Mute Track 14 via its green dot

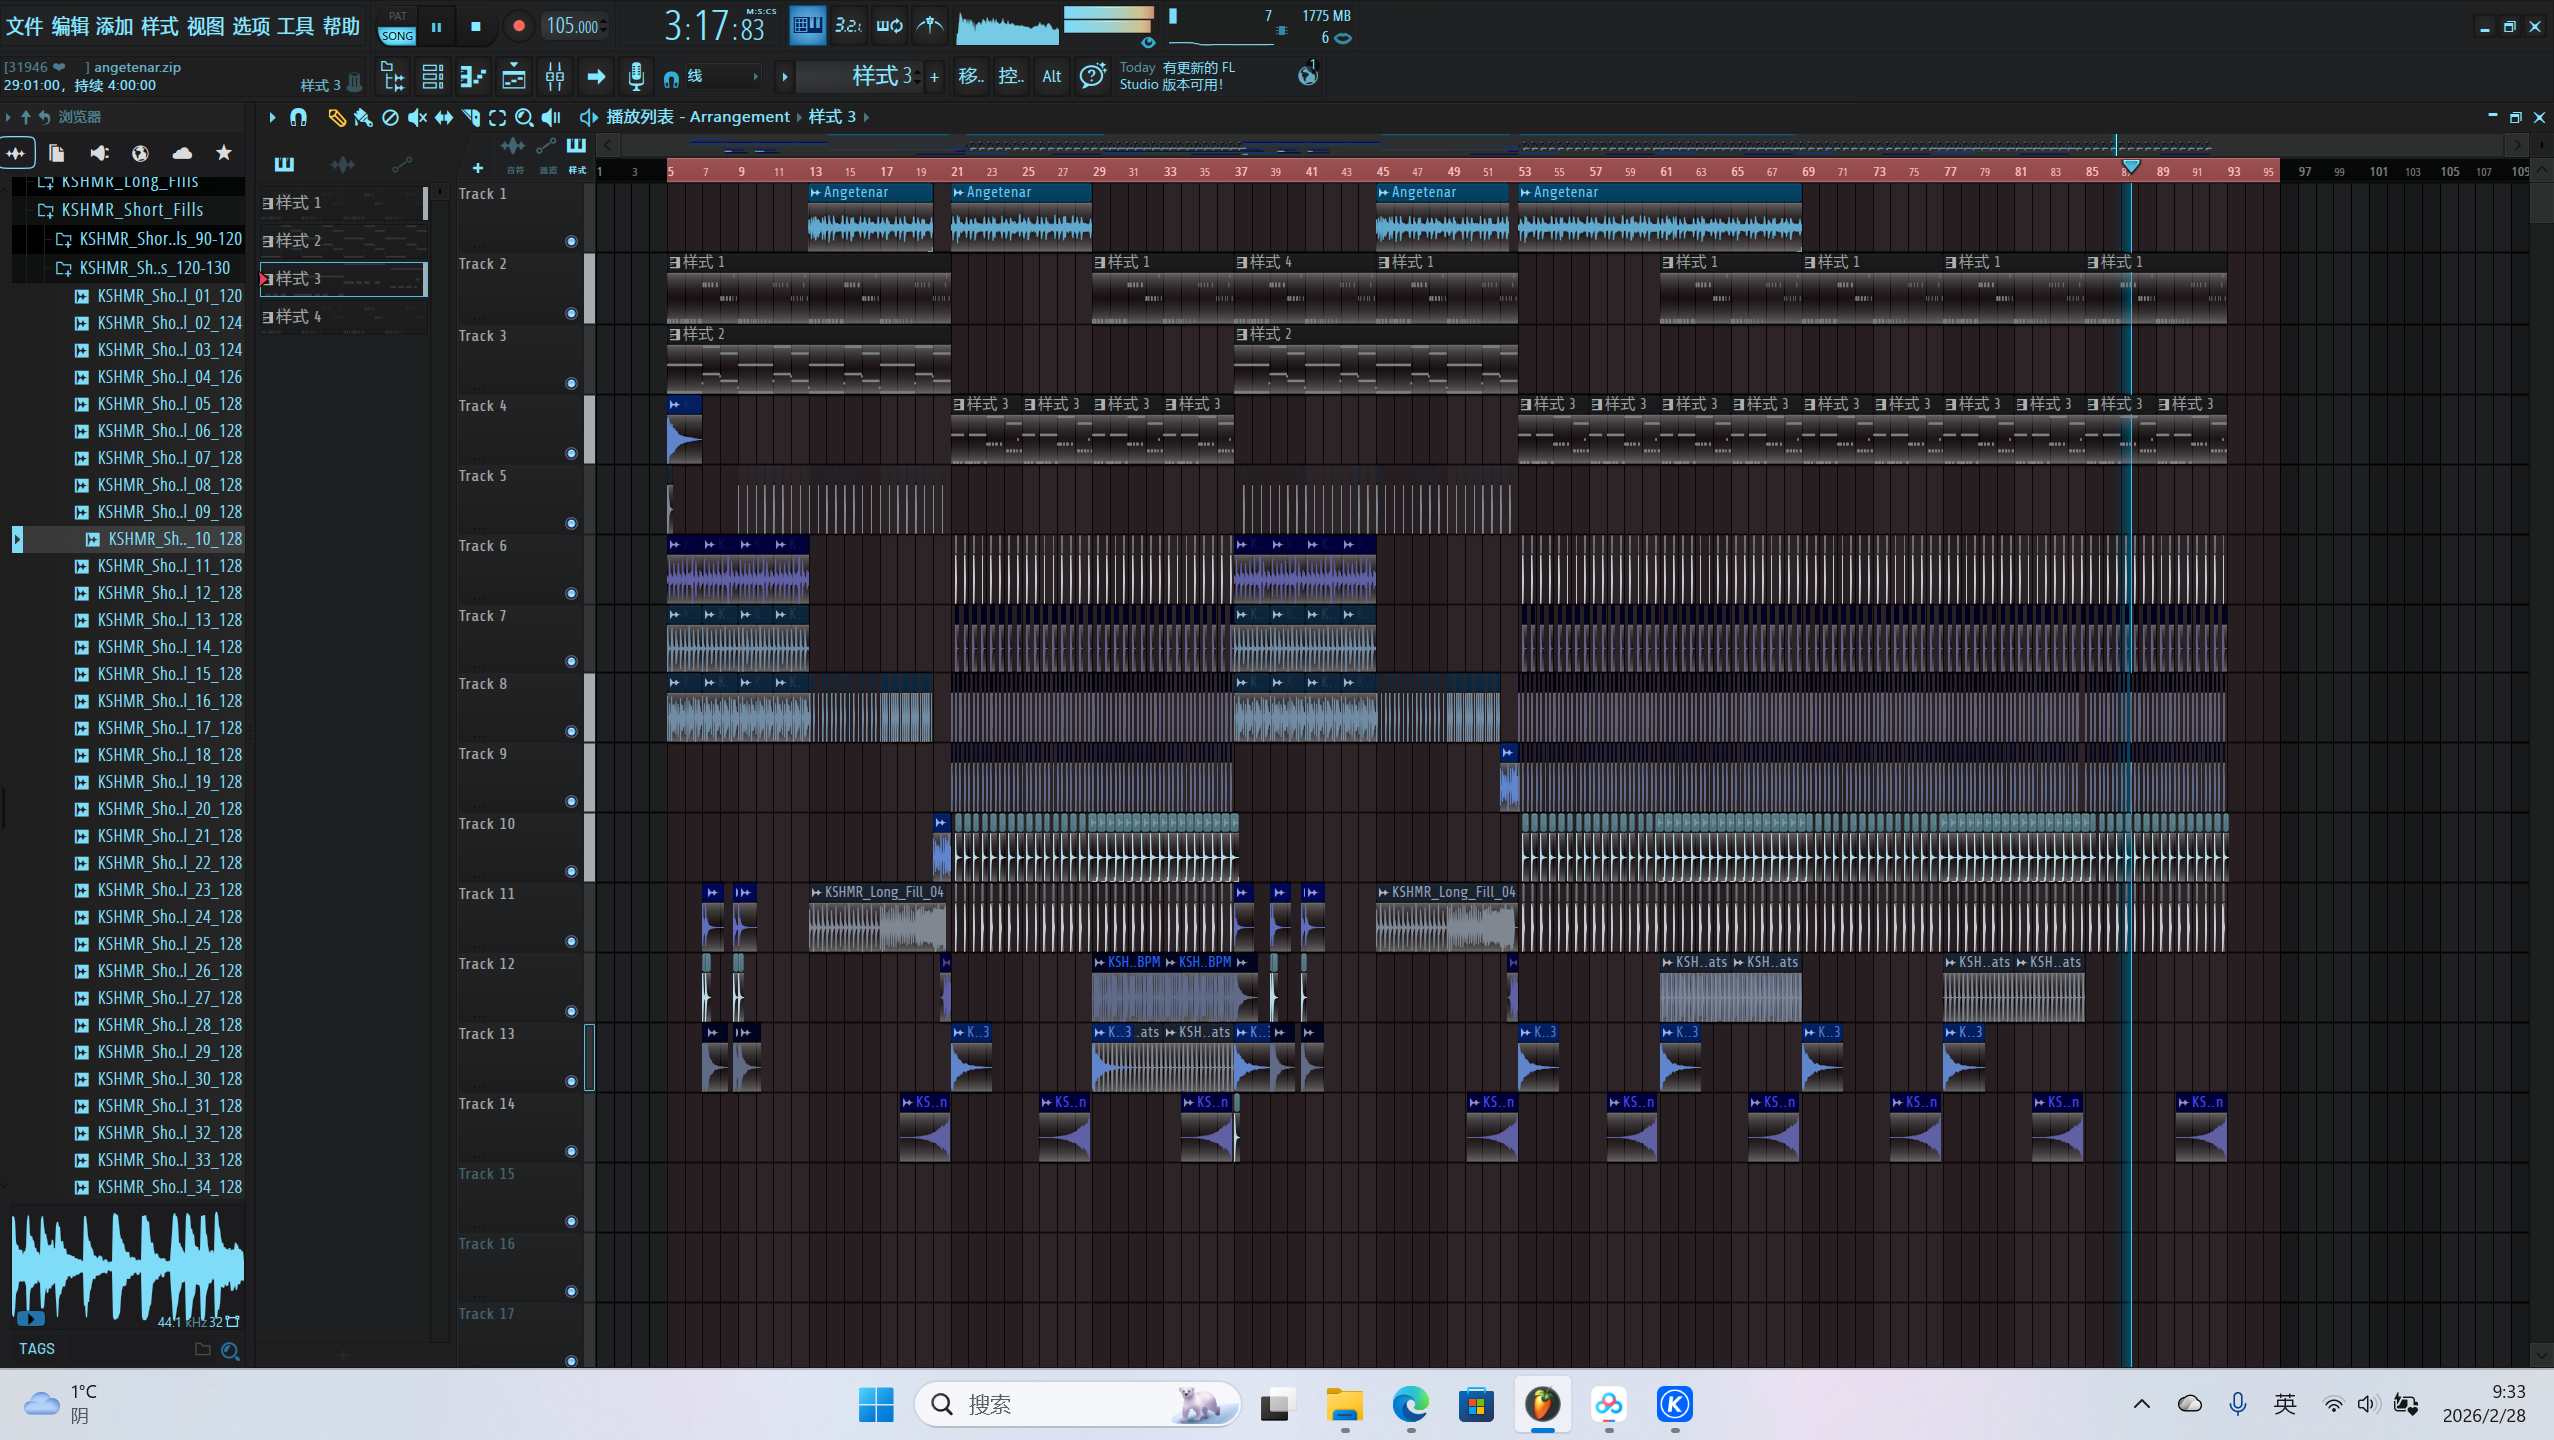coord(571,1151)
